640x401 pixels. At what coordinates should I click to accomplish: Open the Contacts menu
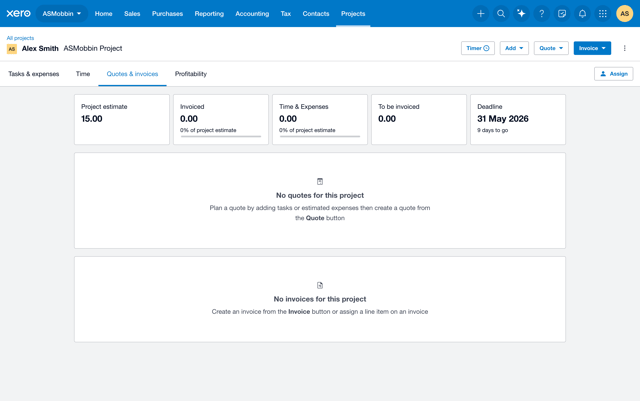[x=316, y=13]
